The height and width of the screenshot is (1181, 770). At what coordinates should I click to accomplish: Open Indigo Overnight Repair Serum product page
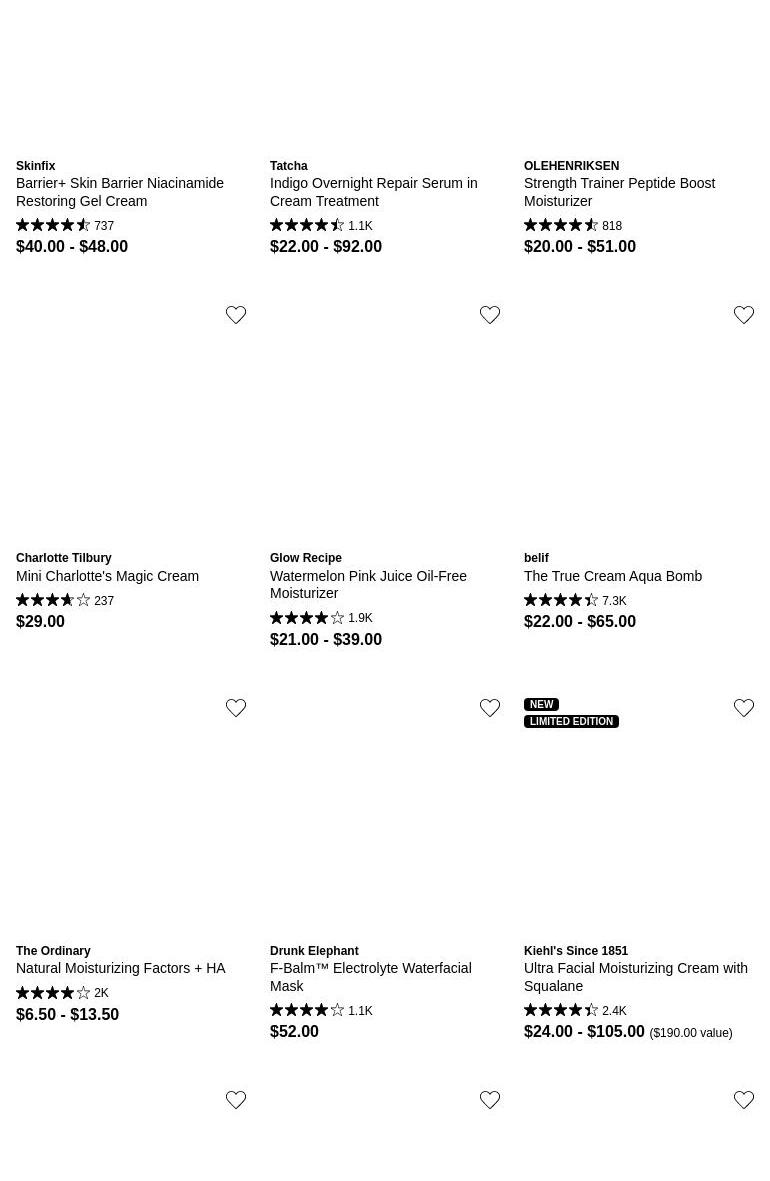coord(373,192)
